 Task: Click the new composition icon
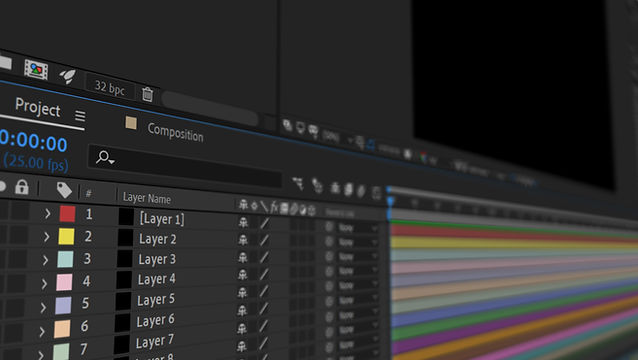[x=36, y=70]
